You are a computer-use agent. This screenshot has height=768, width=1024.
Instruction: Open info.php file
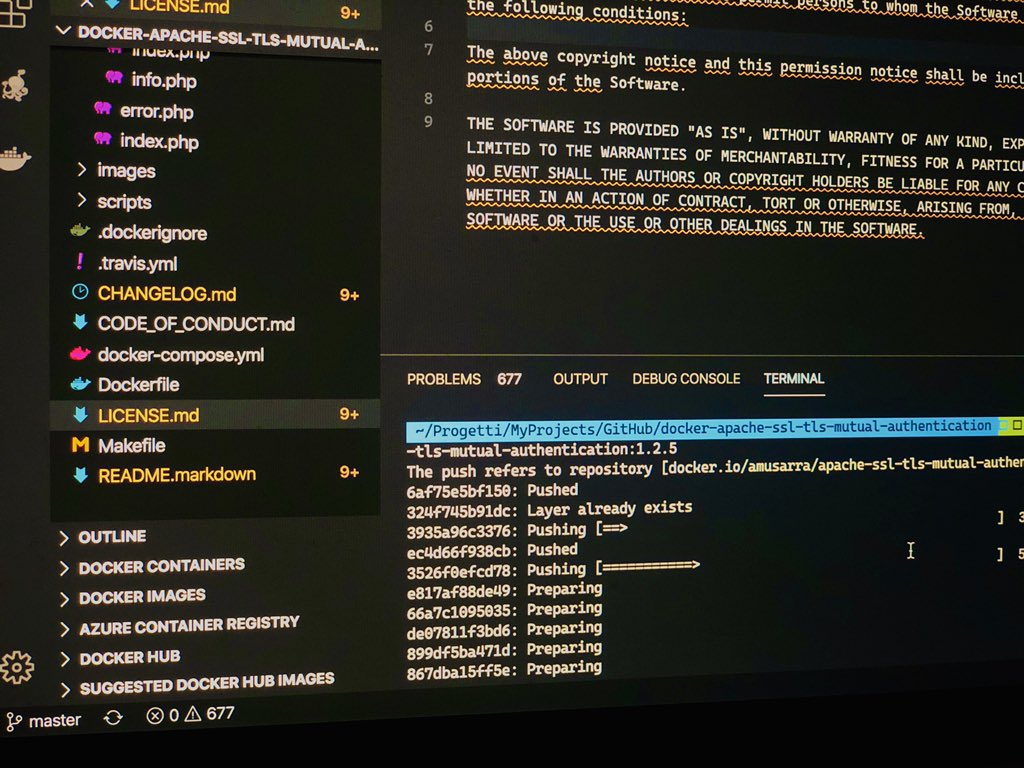coord(164,80)
